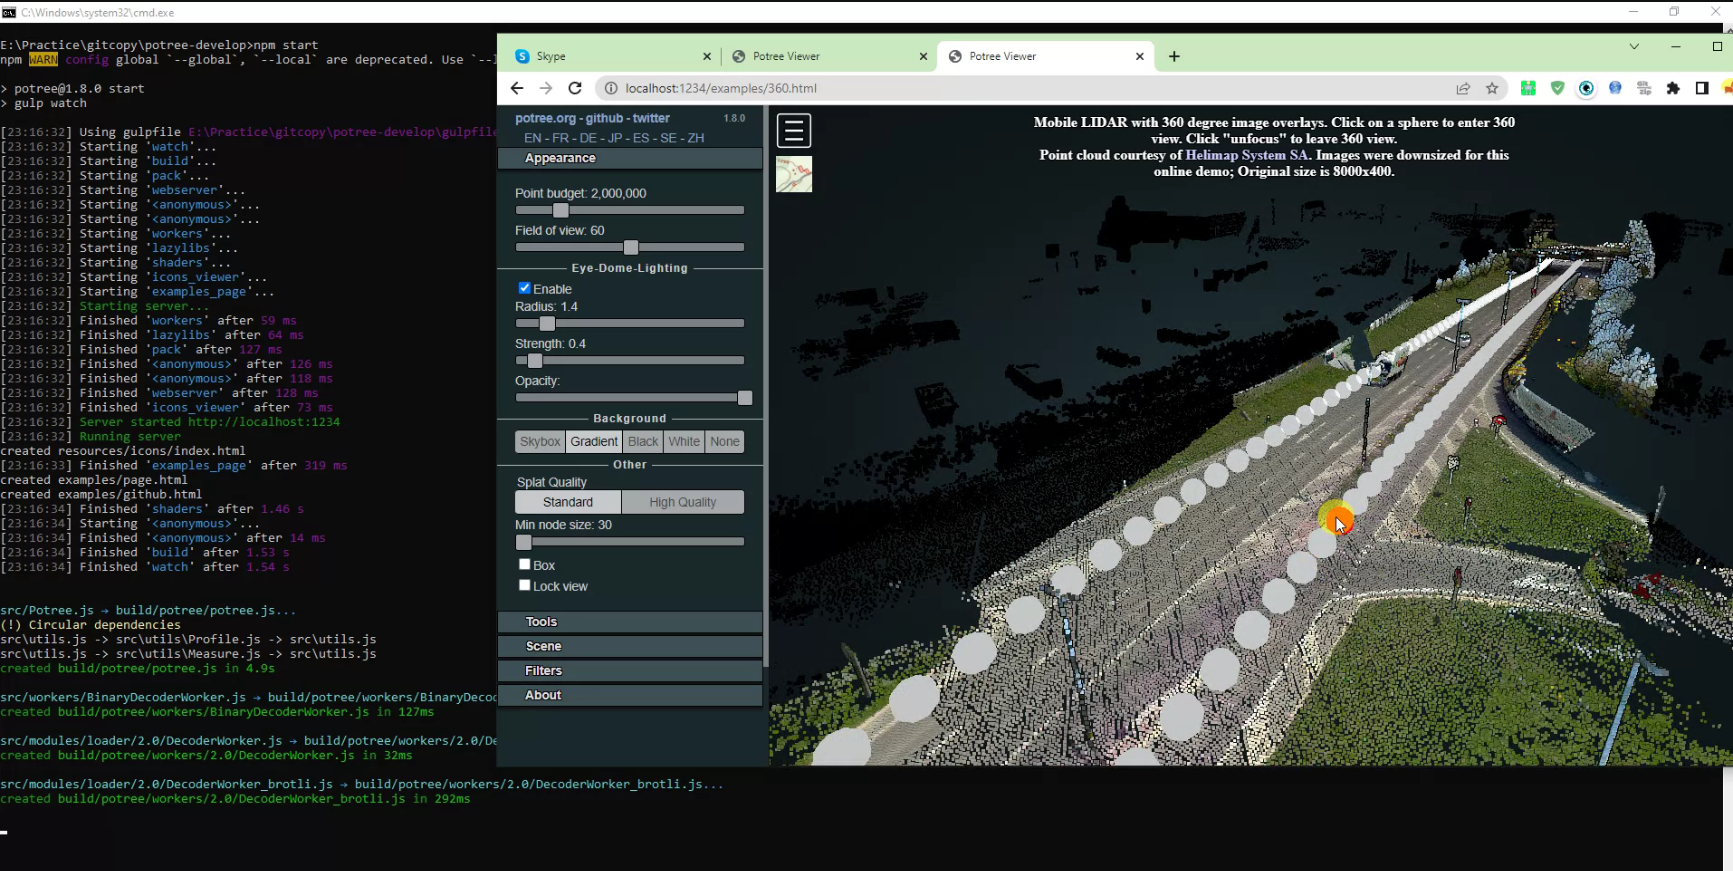Switch to the Skype tab
Image resolution: width=1733 pixels, height=871 pixels.
(x=612, y=56)
